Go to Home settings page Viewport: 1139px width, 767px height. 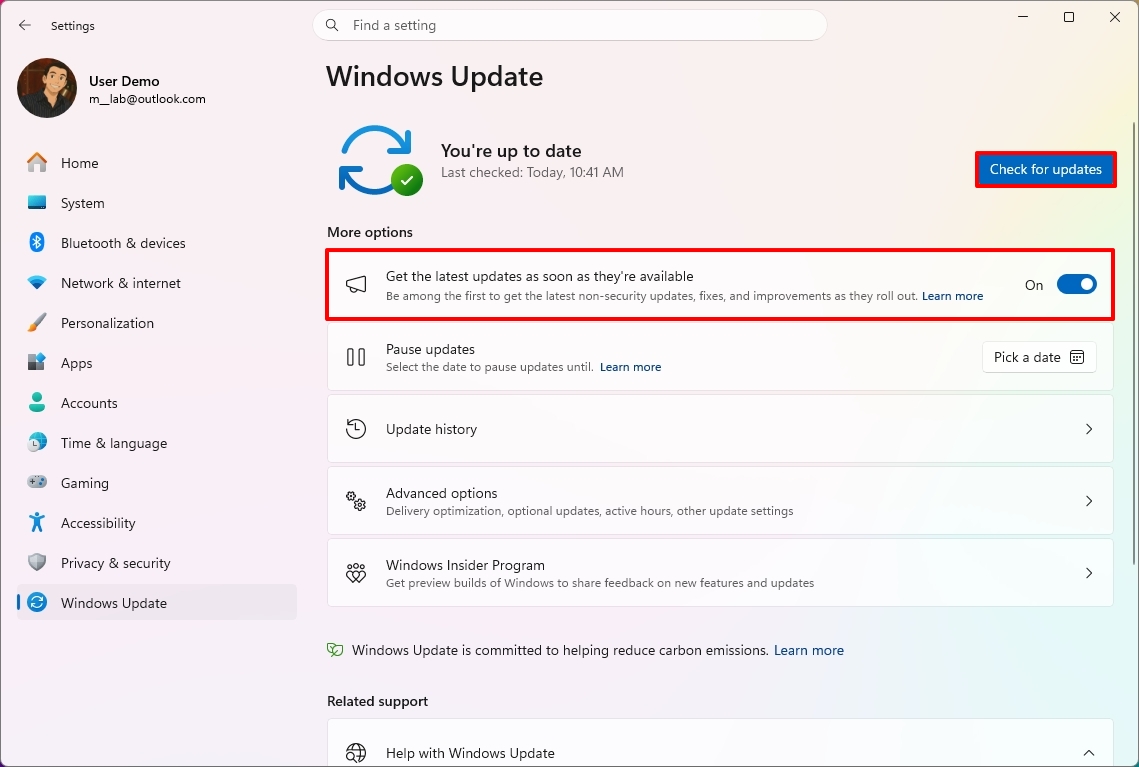(x=157, y=163)
